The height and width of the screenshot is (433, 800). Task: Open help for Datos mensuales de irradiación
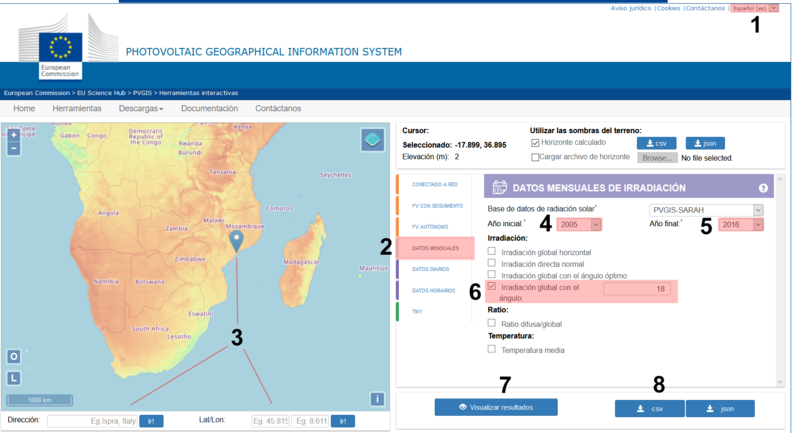pos(763,188)
